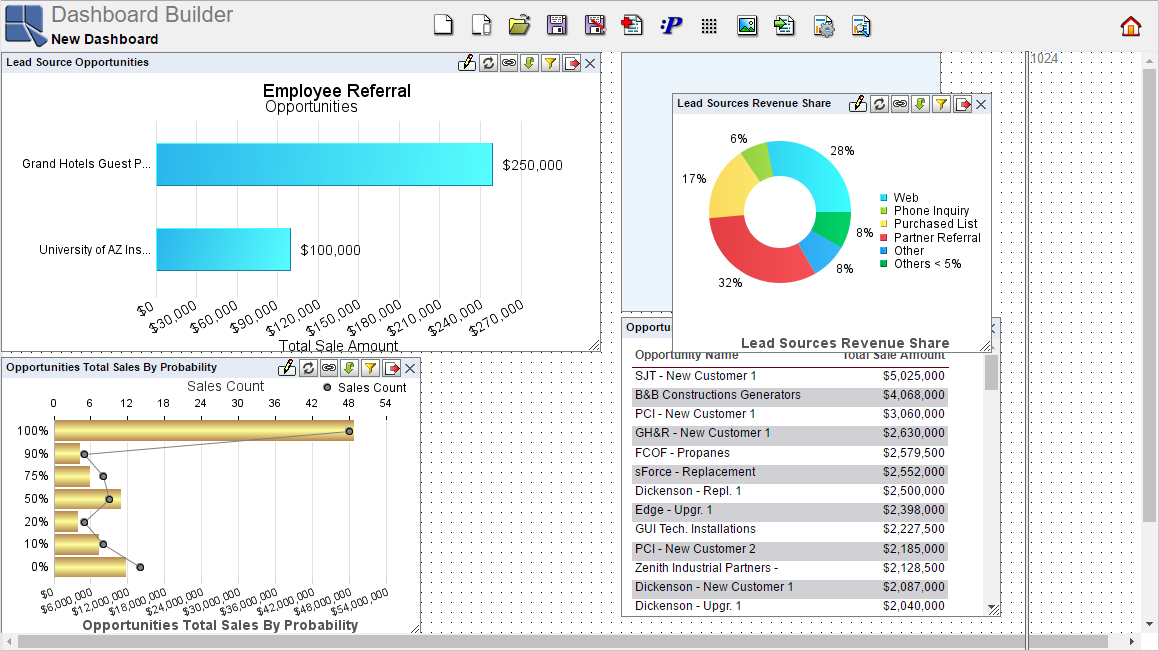Refresh the Lead Sources Revenue Share chart
This screenshot has width=1159, height=651.
point(879,104)
